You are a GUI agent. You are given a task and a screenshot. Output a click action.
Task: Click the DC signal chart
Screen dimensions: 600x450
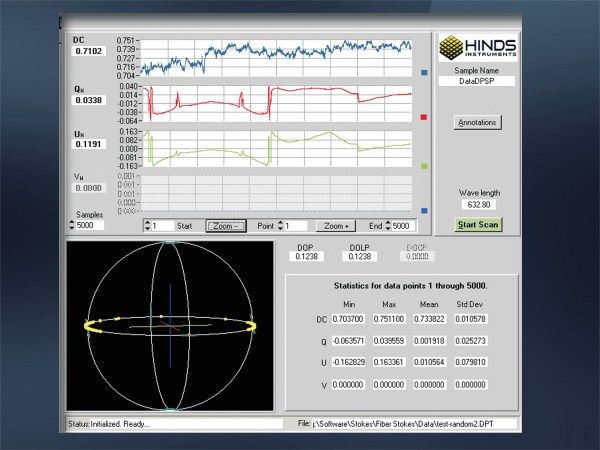275,58
